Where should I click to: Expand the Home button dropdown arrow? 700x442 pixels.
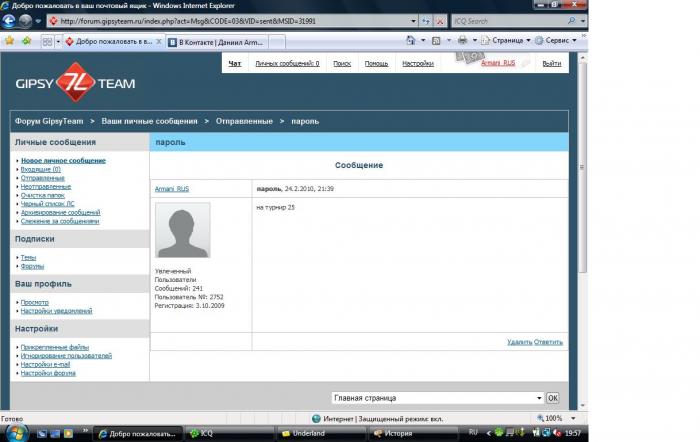click(x=423, y=41)
